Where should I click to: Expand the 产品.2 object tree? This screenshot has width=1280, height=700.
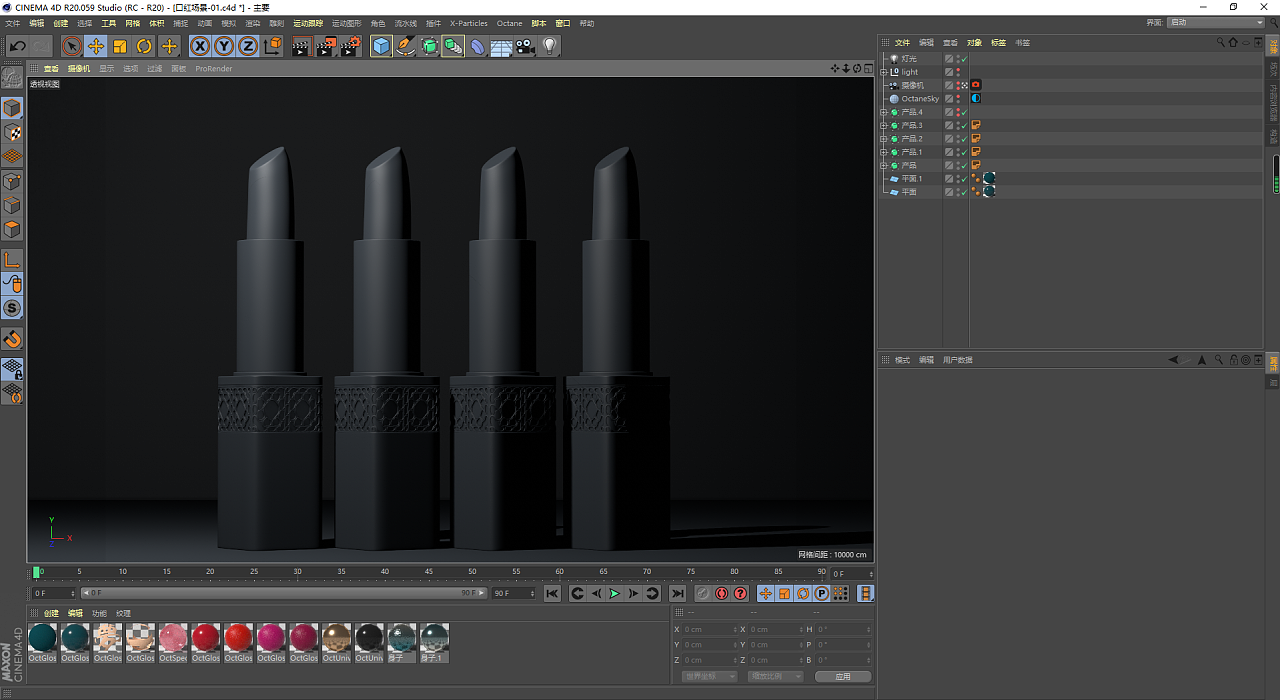pos(884,139)
